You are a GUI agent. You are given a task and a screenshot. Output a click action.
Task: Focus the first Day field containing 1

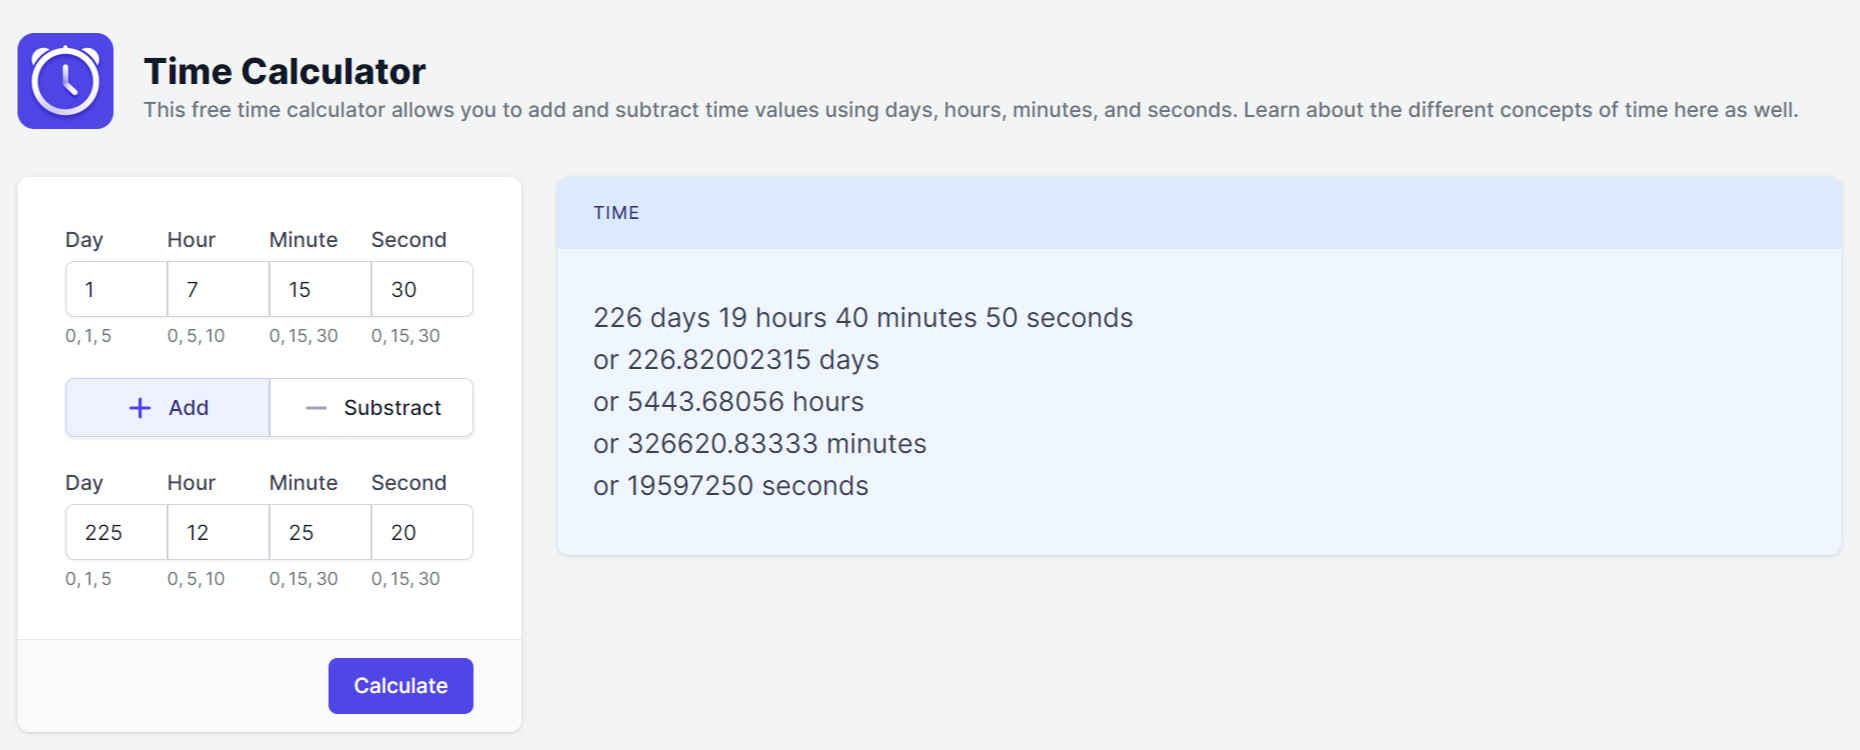click(116, 290)
